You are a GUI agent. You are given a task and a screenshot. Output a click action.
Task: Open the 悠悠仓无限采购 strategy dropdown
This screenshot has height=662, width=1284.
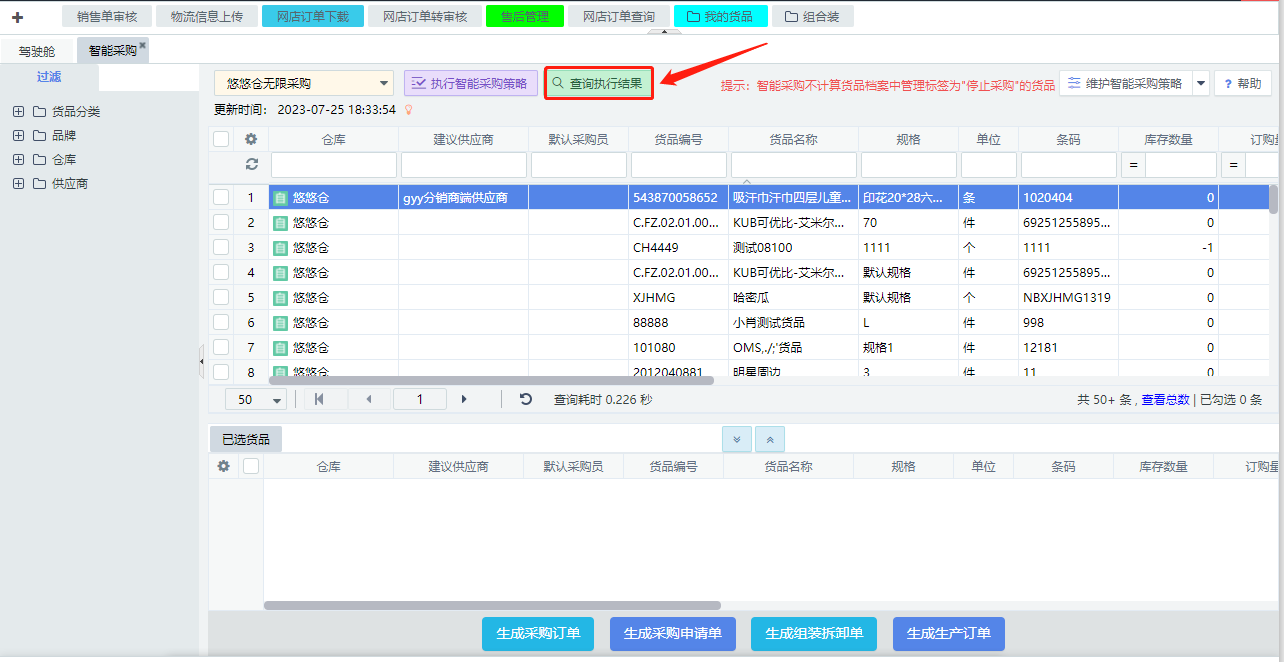pos(304,84)
